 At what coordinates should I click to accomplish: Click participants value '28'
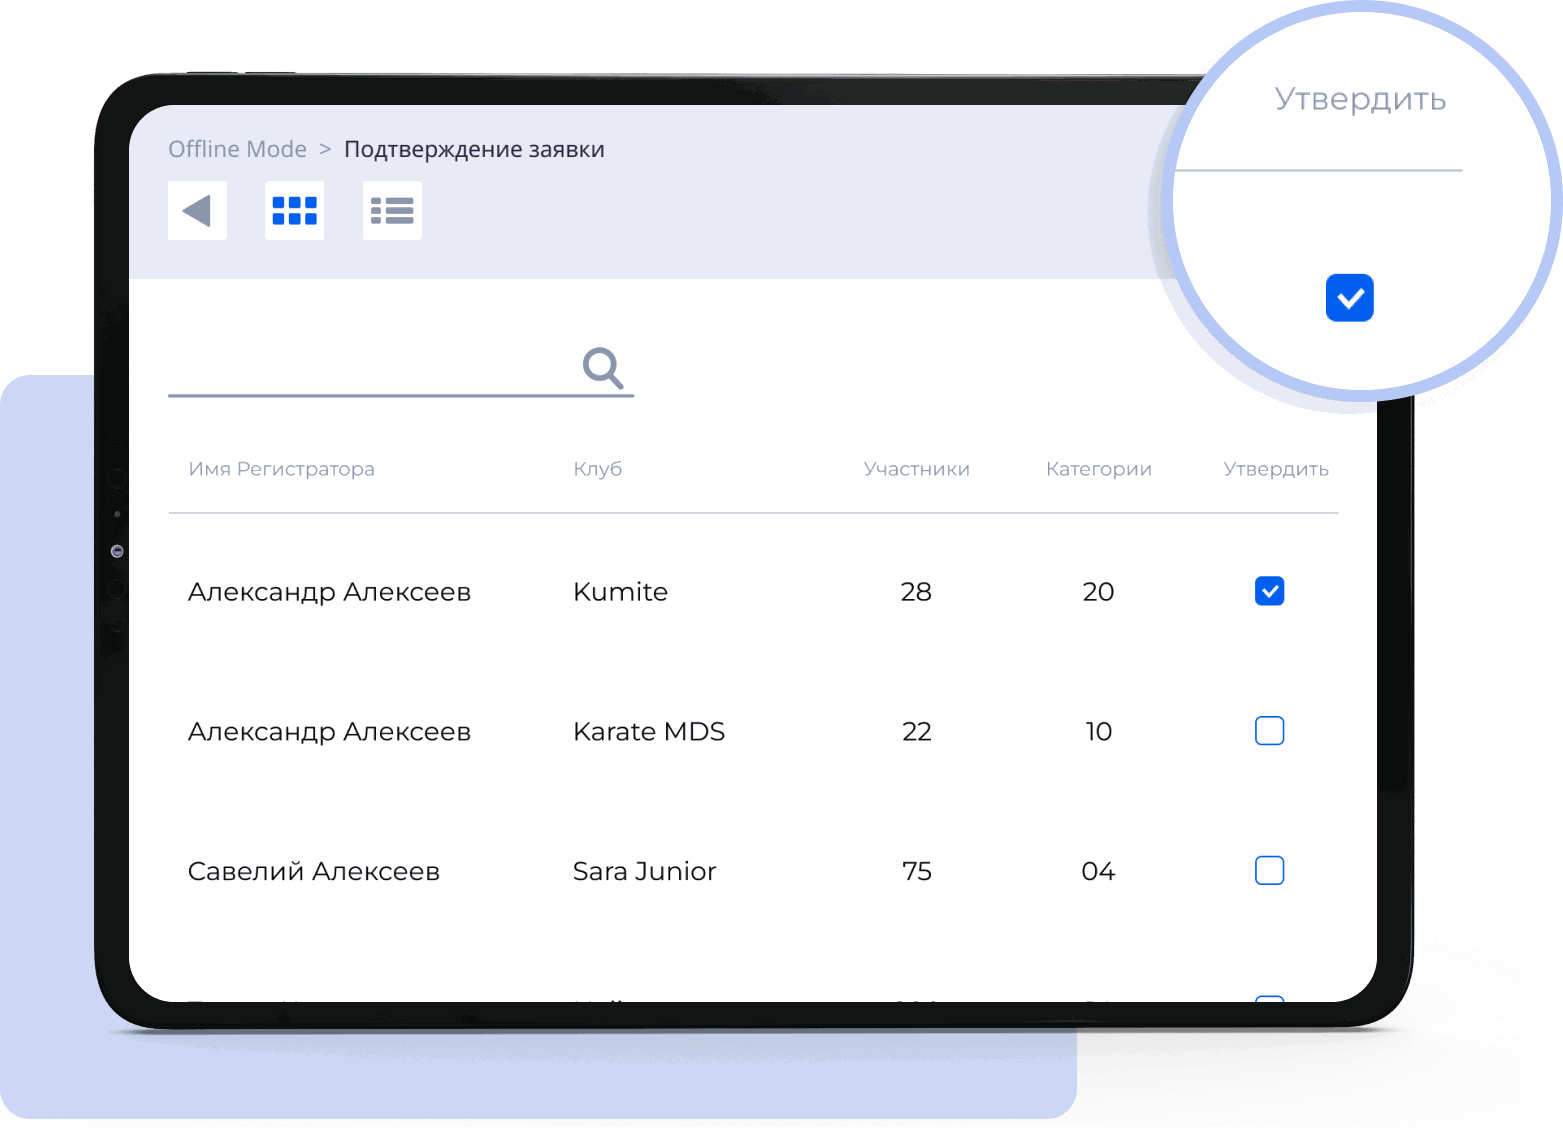(916, 592)
